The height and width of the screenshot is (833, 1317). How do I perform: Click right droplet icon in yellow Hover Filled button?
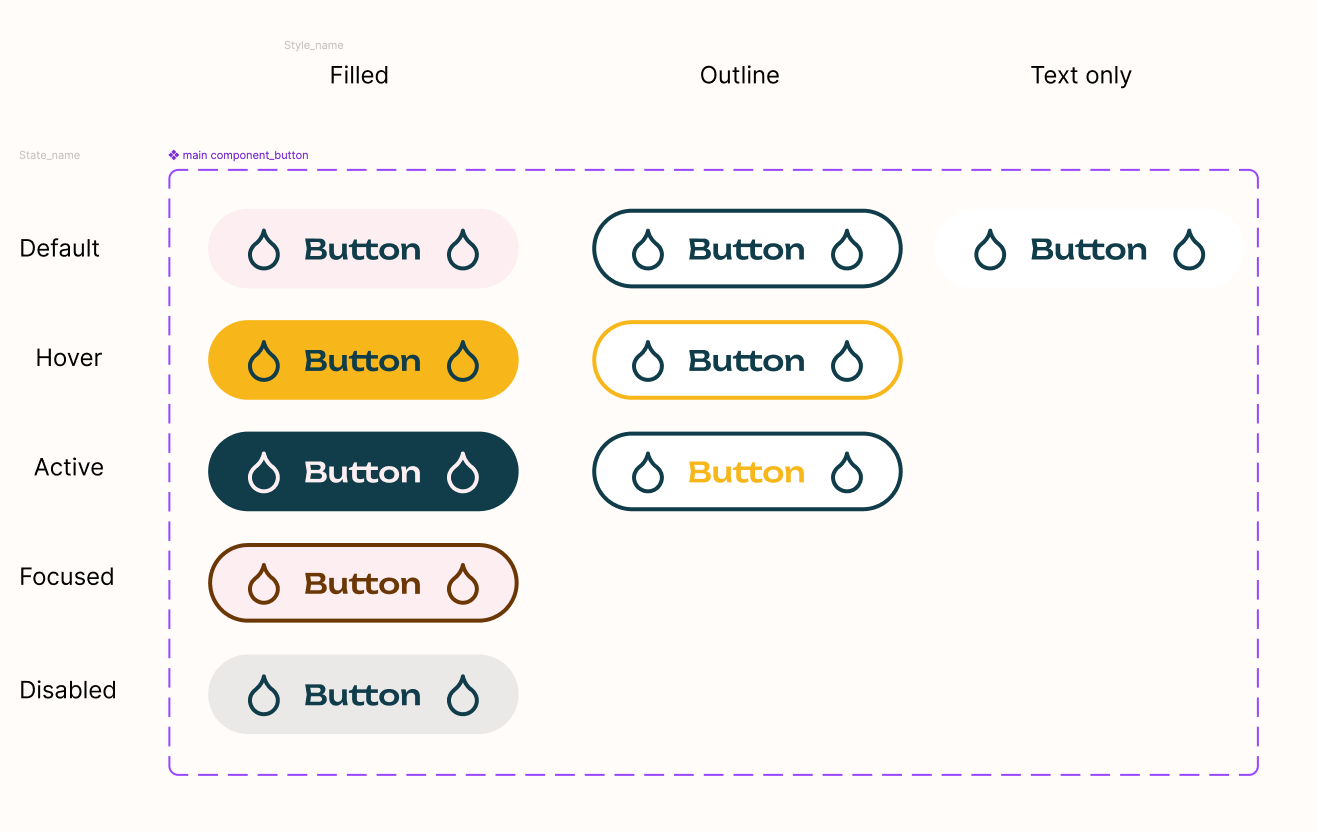coord(462,361)
